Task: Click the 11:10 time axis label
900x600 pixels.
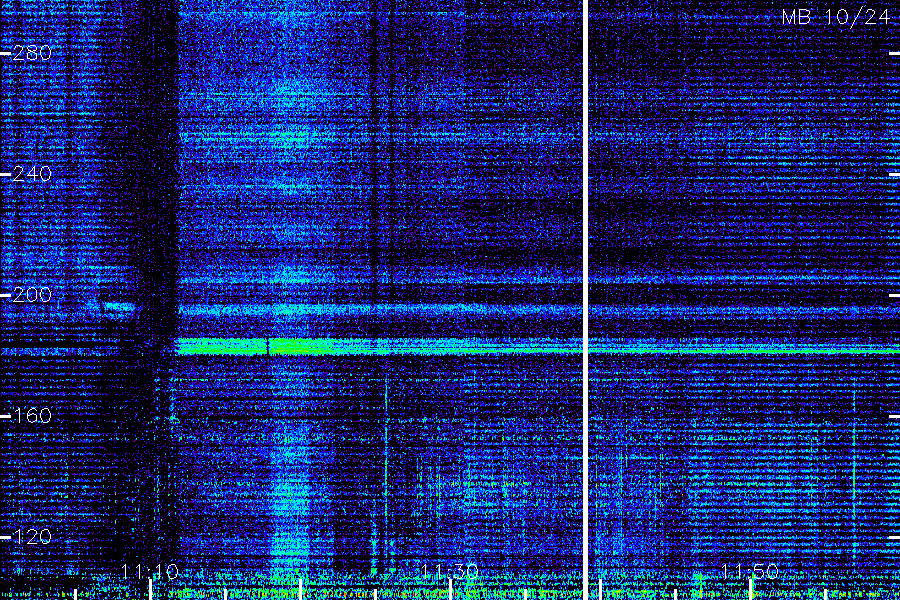Action: click(150, 571)
